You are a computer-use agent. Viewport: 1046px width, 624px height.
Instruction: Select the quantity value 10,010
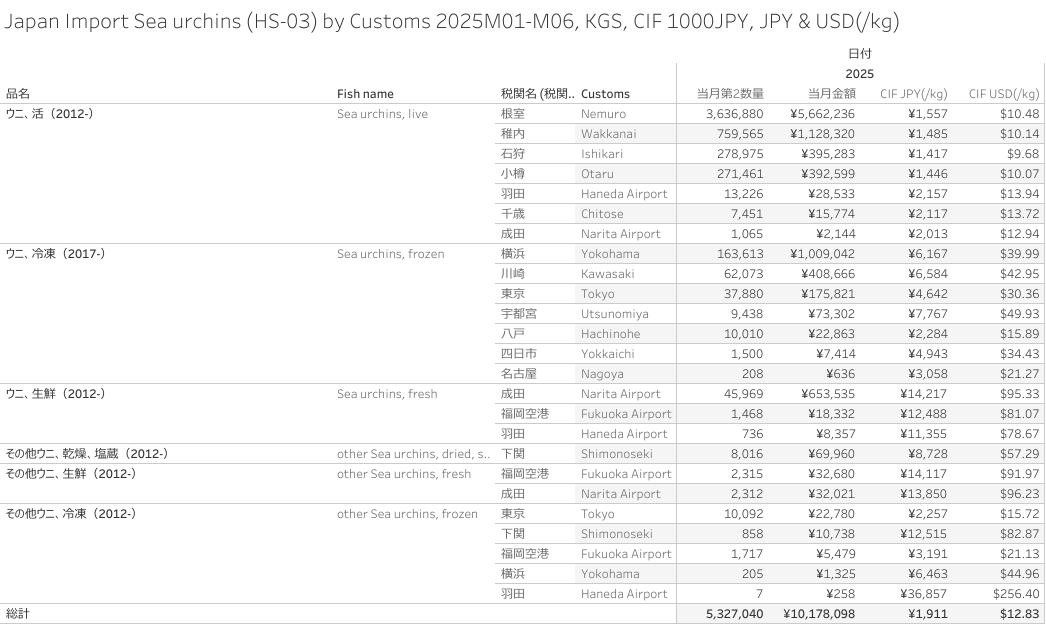(743, 334)
